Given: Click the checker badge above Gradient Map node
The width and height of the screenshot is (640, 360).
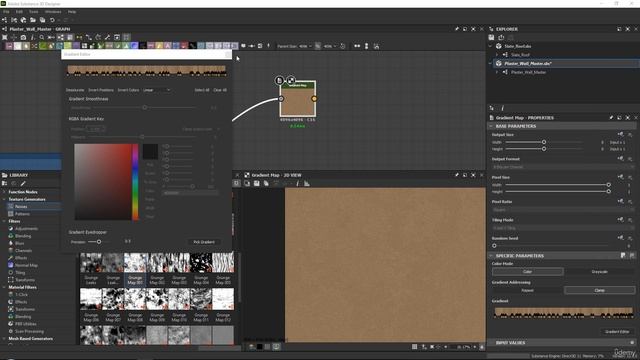Looking at the screenshot, I should tap(291, 80).
